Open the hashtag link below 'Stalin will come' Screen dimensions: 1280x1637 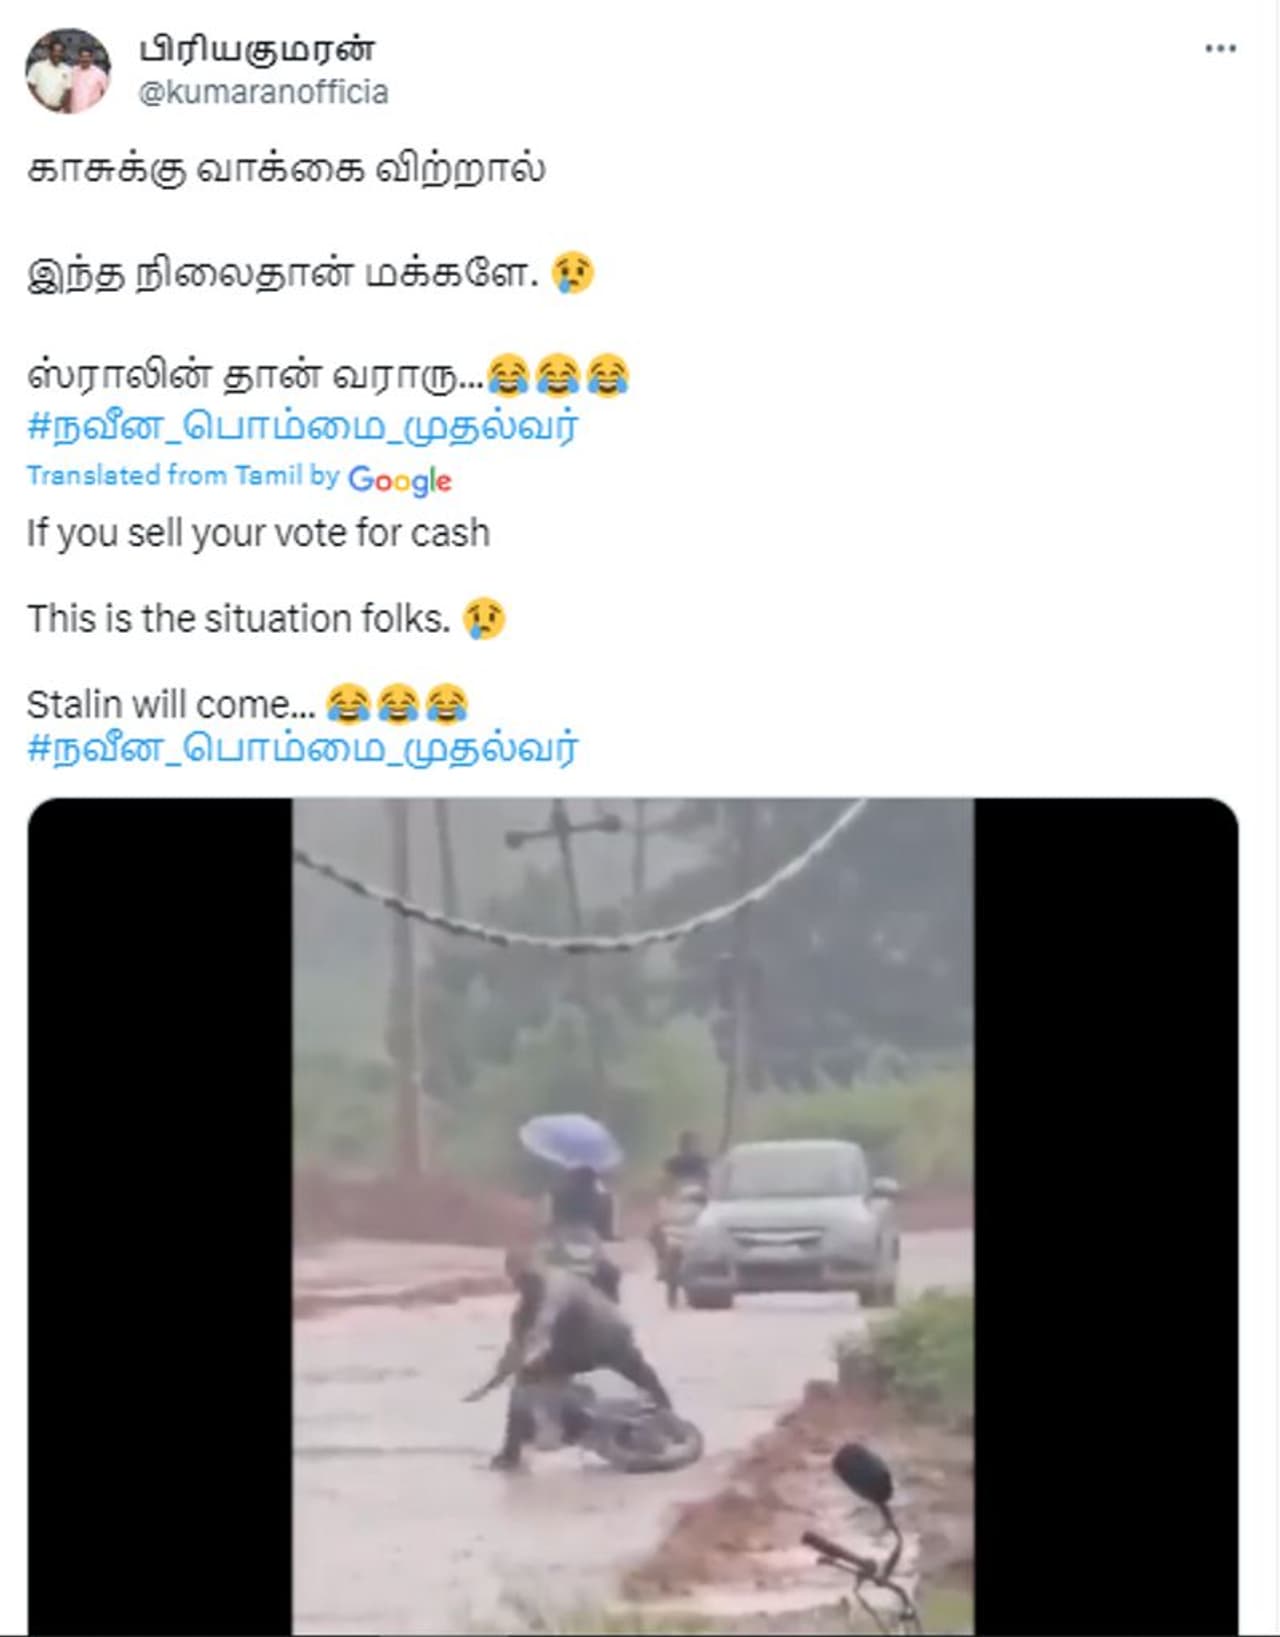click(x=303, y=750)
